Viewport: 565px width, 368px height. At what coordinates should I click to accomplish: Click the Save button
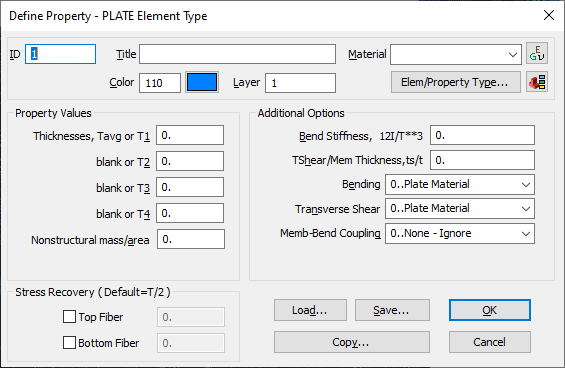[x=392, y=310]
